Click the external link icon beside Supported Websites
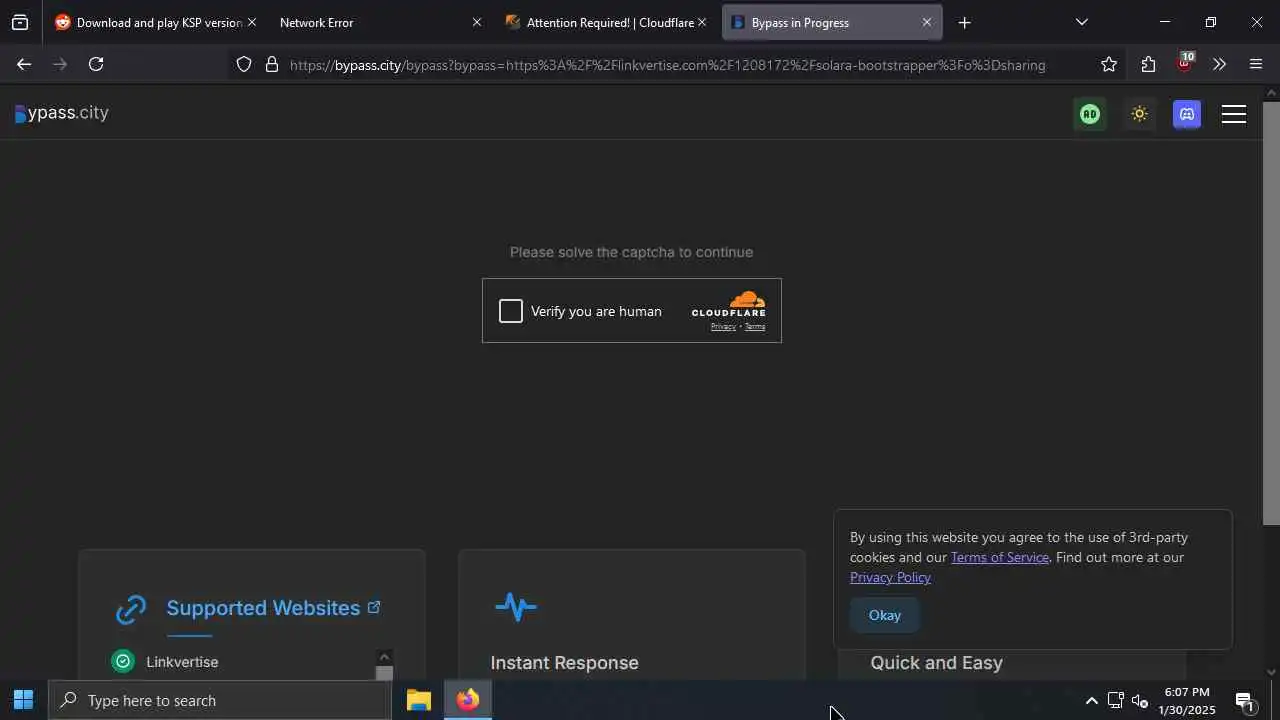The height and width of the screenshot is (720, 1280). point(374,607)
